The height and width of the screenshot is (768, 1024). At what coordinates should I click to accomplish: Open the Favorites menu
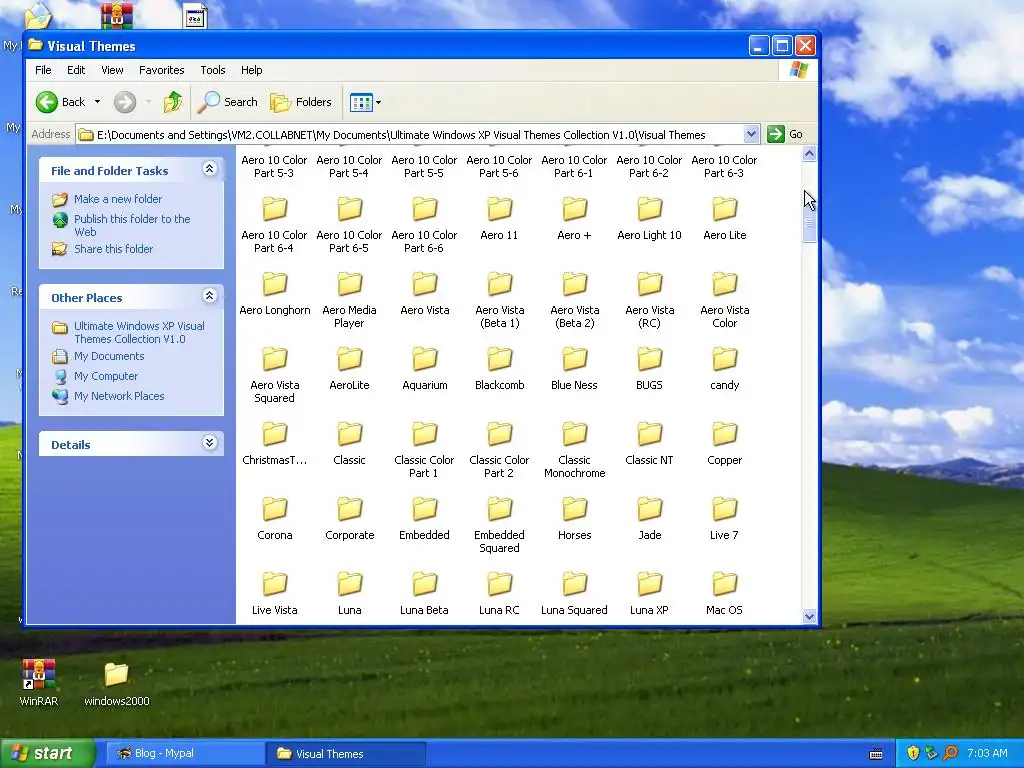[x=161, y=70]
